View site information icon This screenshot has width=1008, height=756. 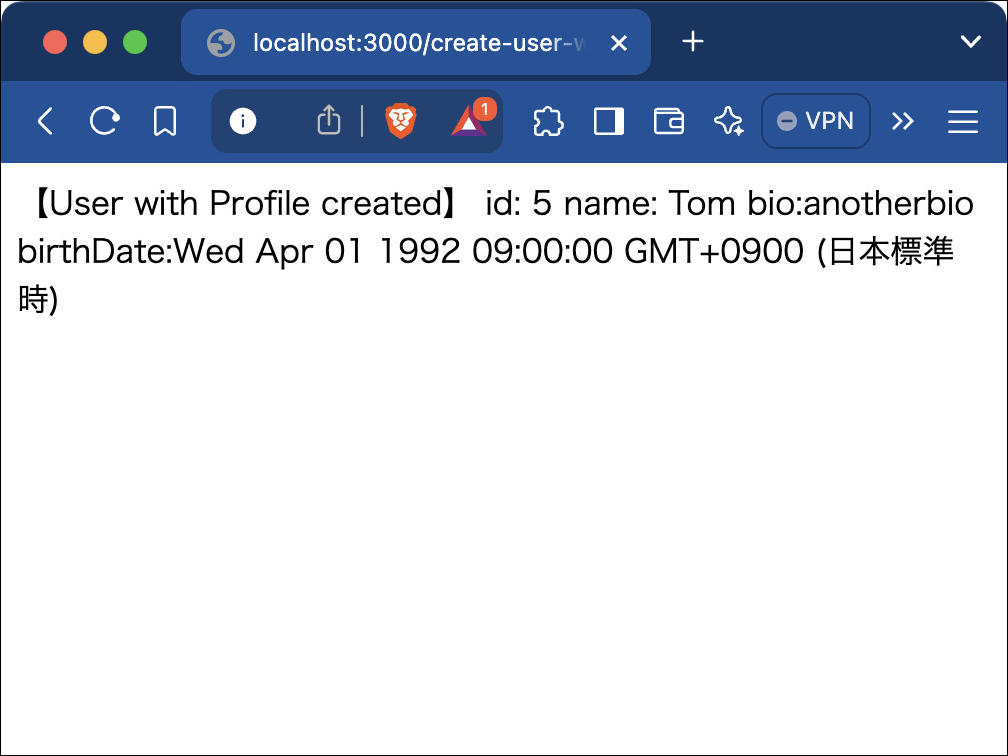pos(243,122)
